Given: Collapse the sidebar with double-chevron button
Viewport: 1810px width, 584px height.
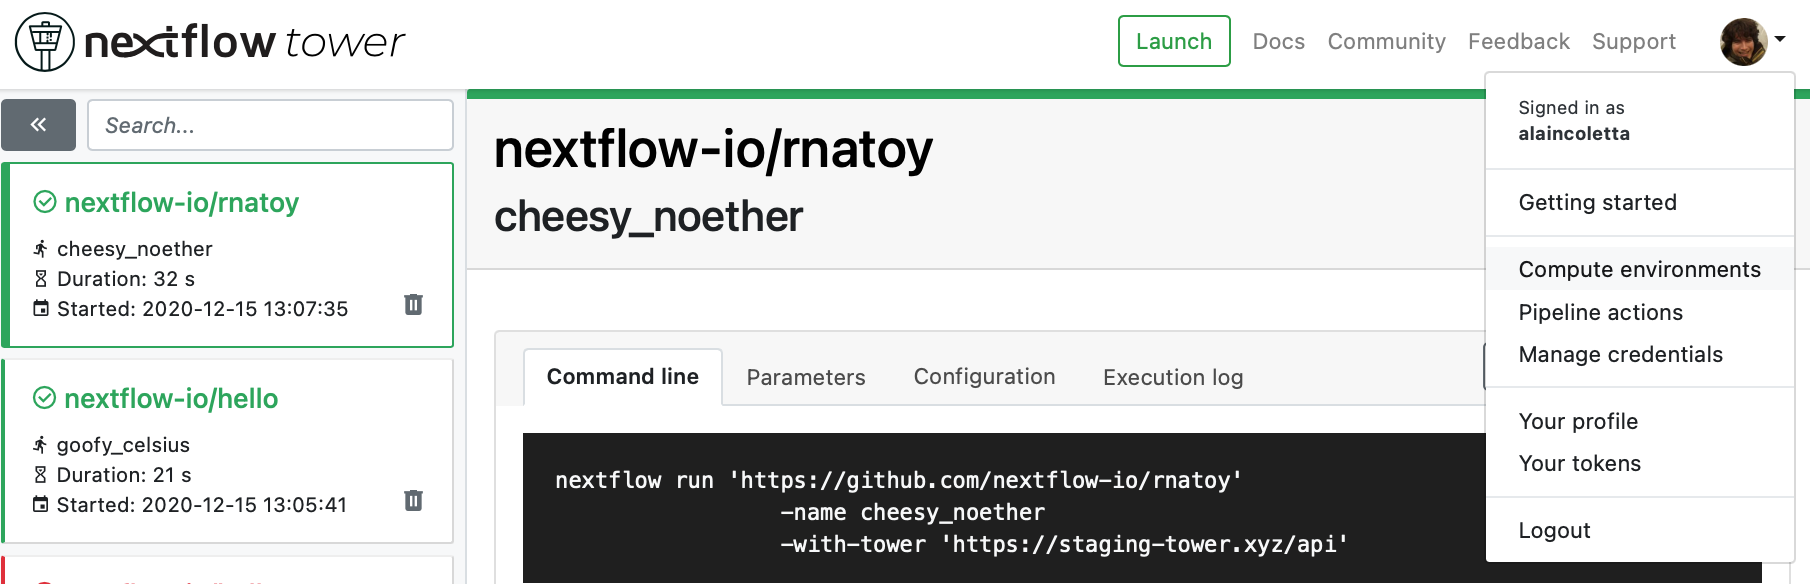Looking at the screenshot, I should [38, 125].
